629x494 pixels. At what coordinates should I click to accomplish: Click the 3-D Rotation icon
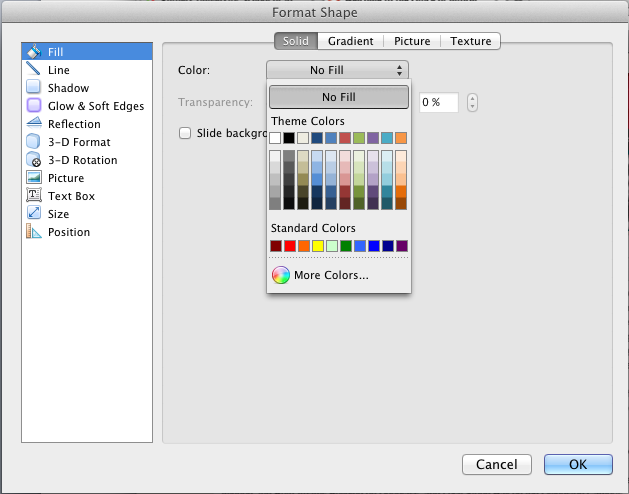34,159
